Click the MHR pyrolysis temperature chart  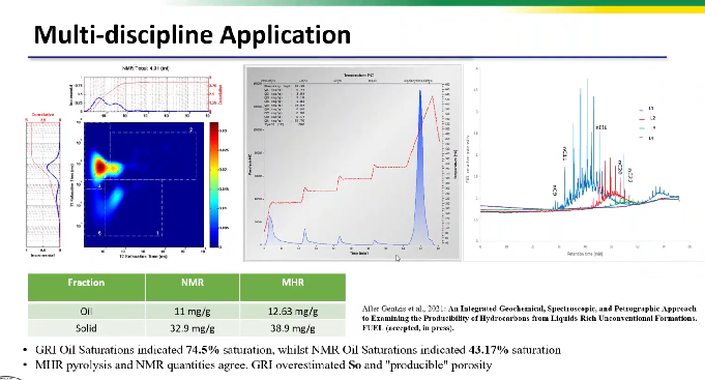pos(352,163)
